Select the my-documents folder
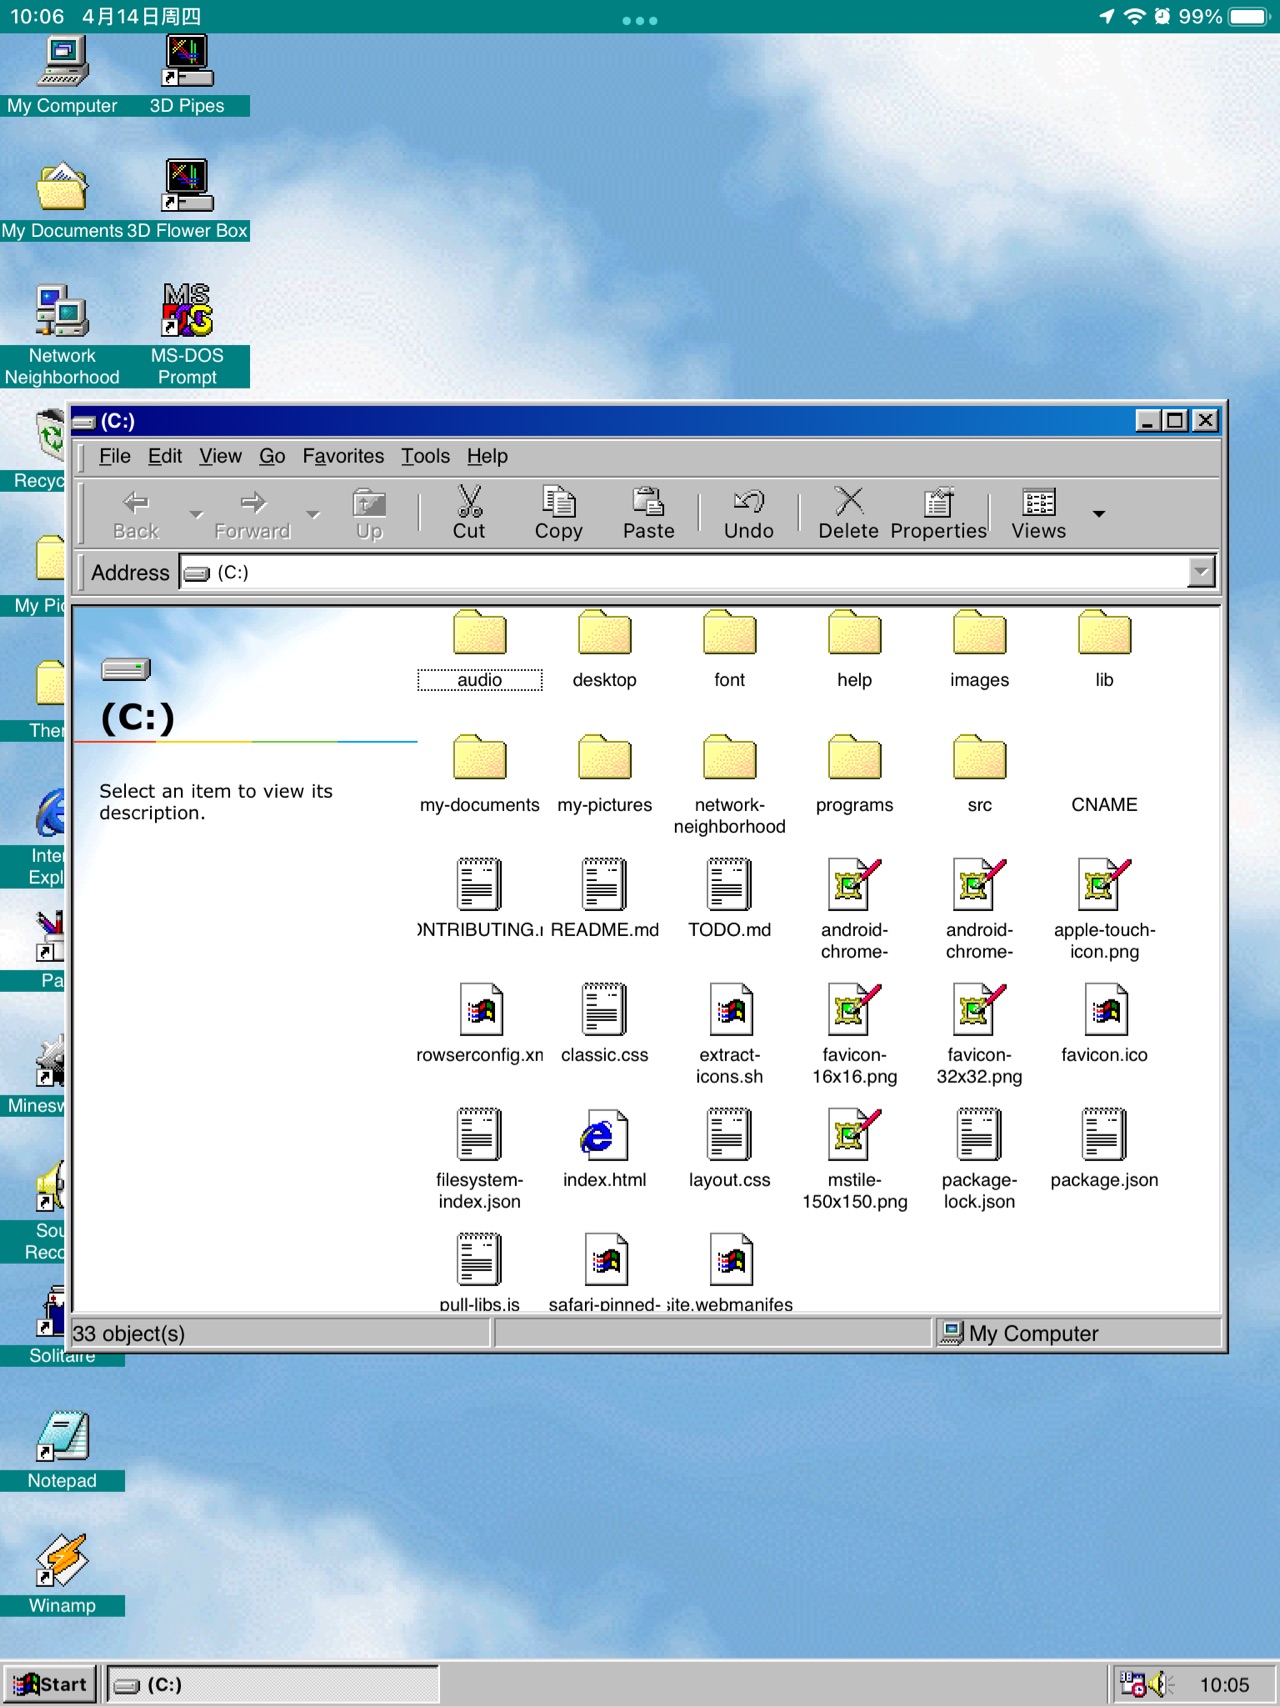This screenshot has width=1280, height=1707. coord(480,775)
